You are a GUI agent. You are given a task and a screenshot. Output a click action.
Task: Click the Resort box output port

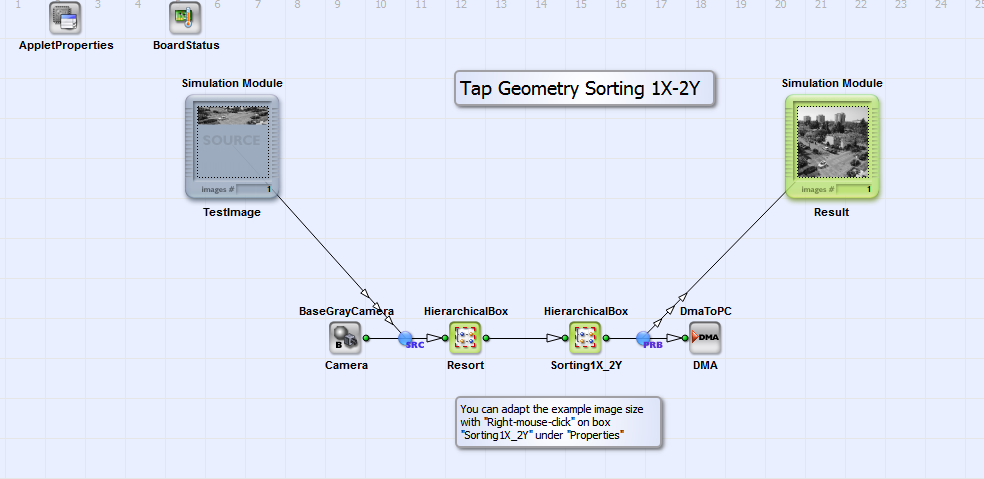[x=486, y=338]
